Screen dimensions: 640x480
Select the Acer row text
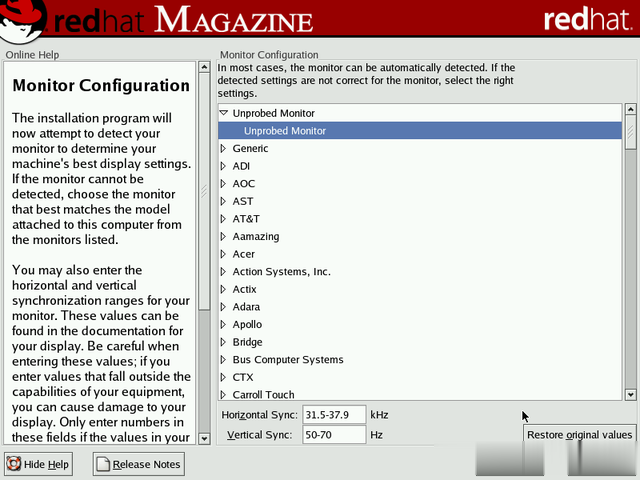pos(244,254)
